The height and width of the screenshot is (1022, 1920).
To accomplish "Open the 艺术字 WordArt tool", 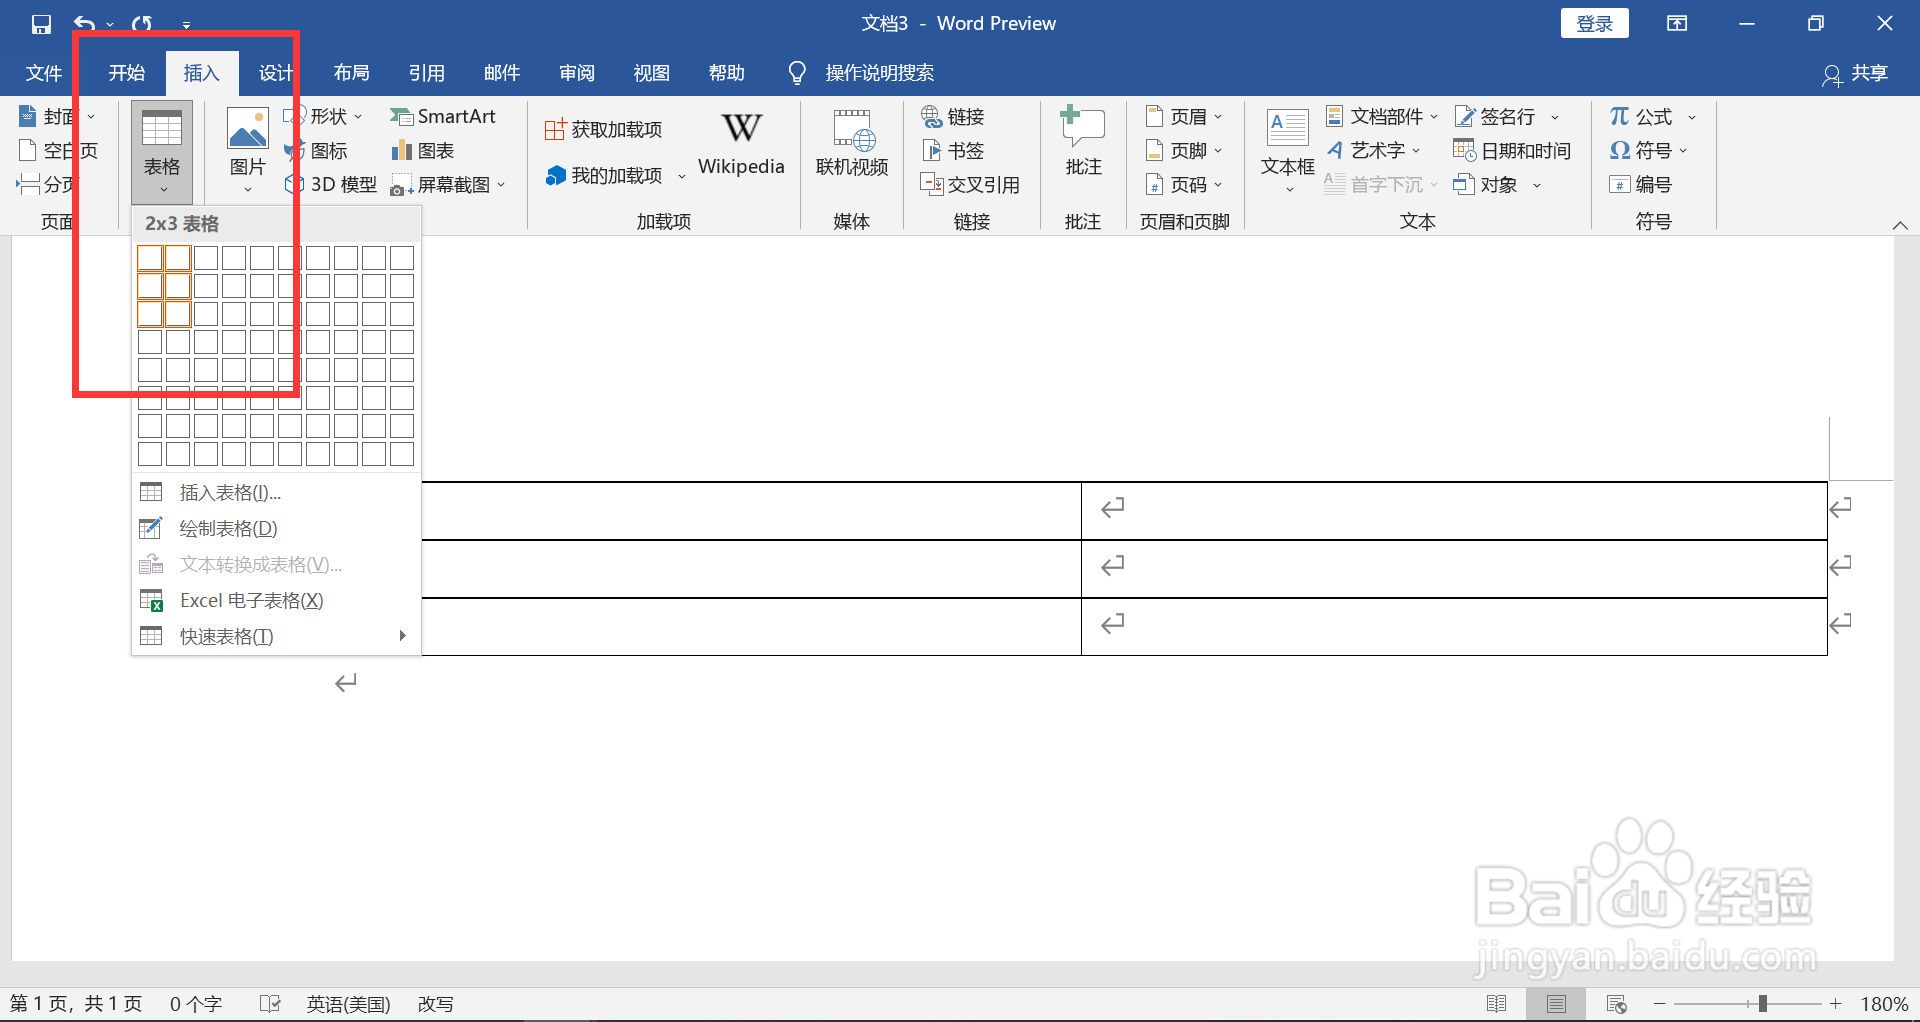I will tap(1373, 150).
